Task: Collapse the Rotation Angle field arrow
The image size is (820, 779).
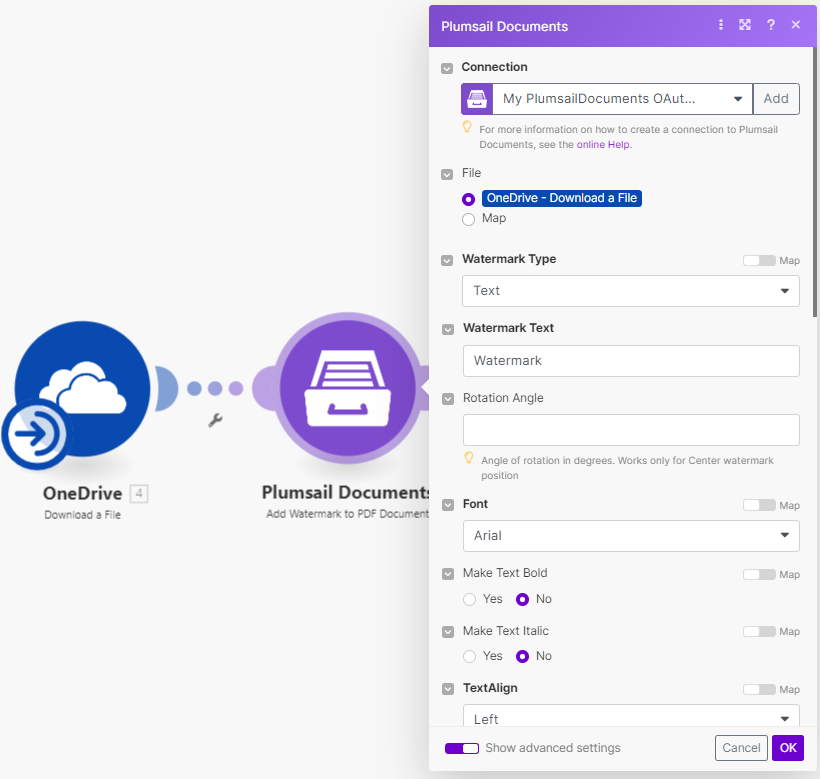Action: (448, 399)
